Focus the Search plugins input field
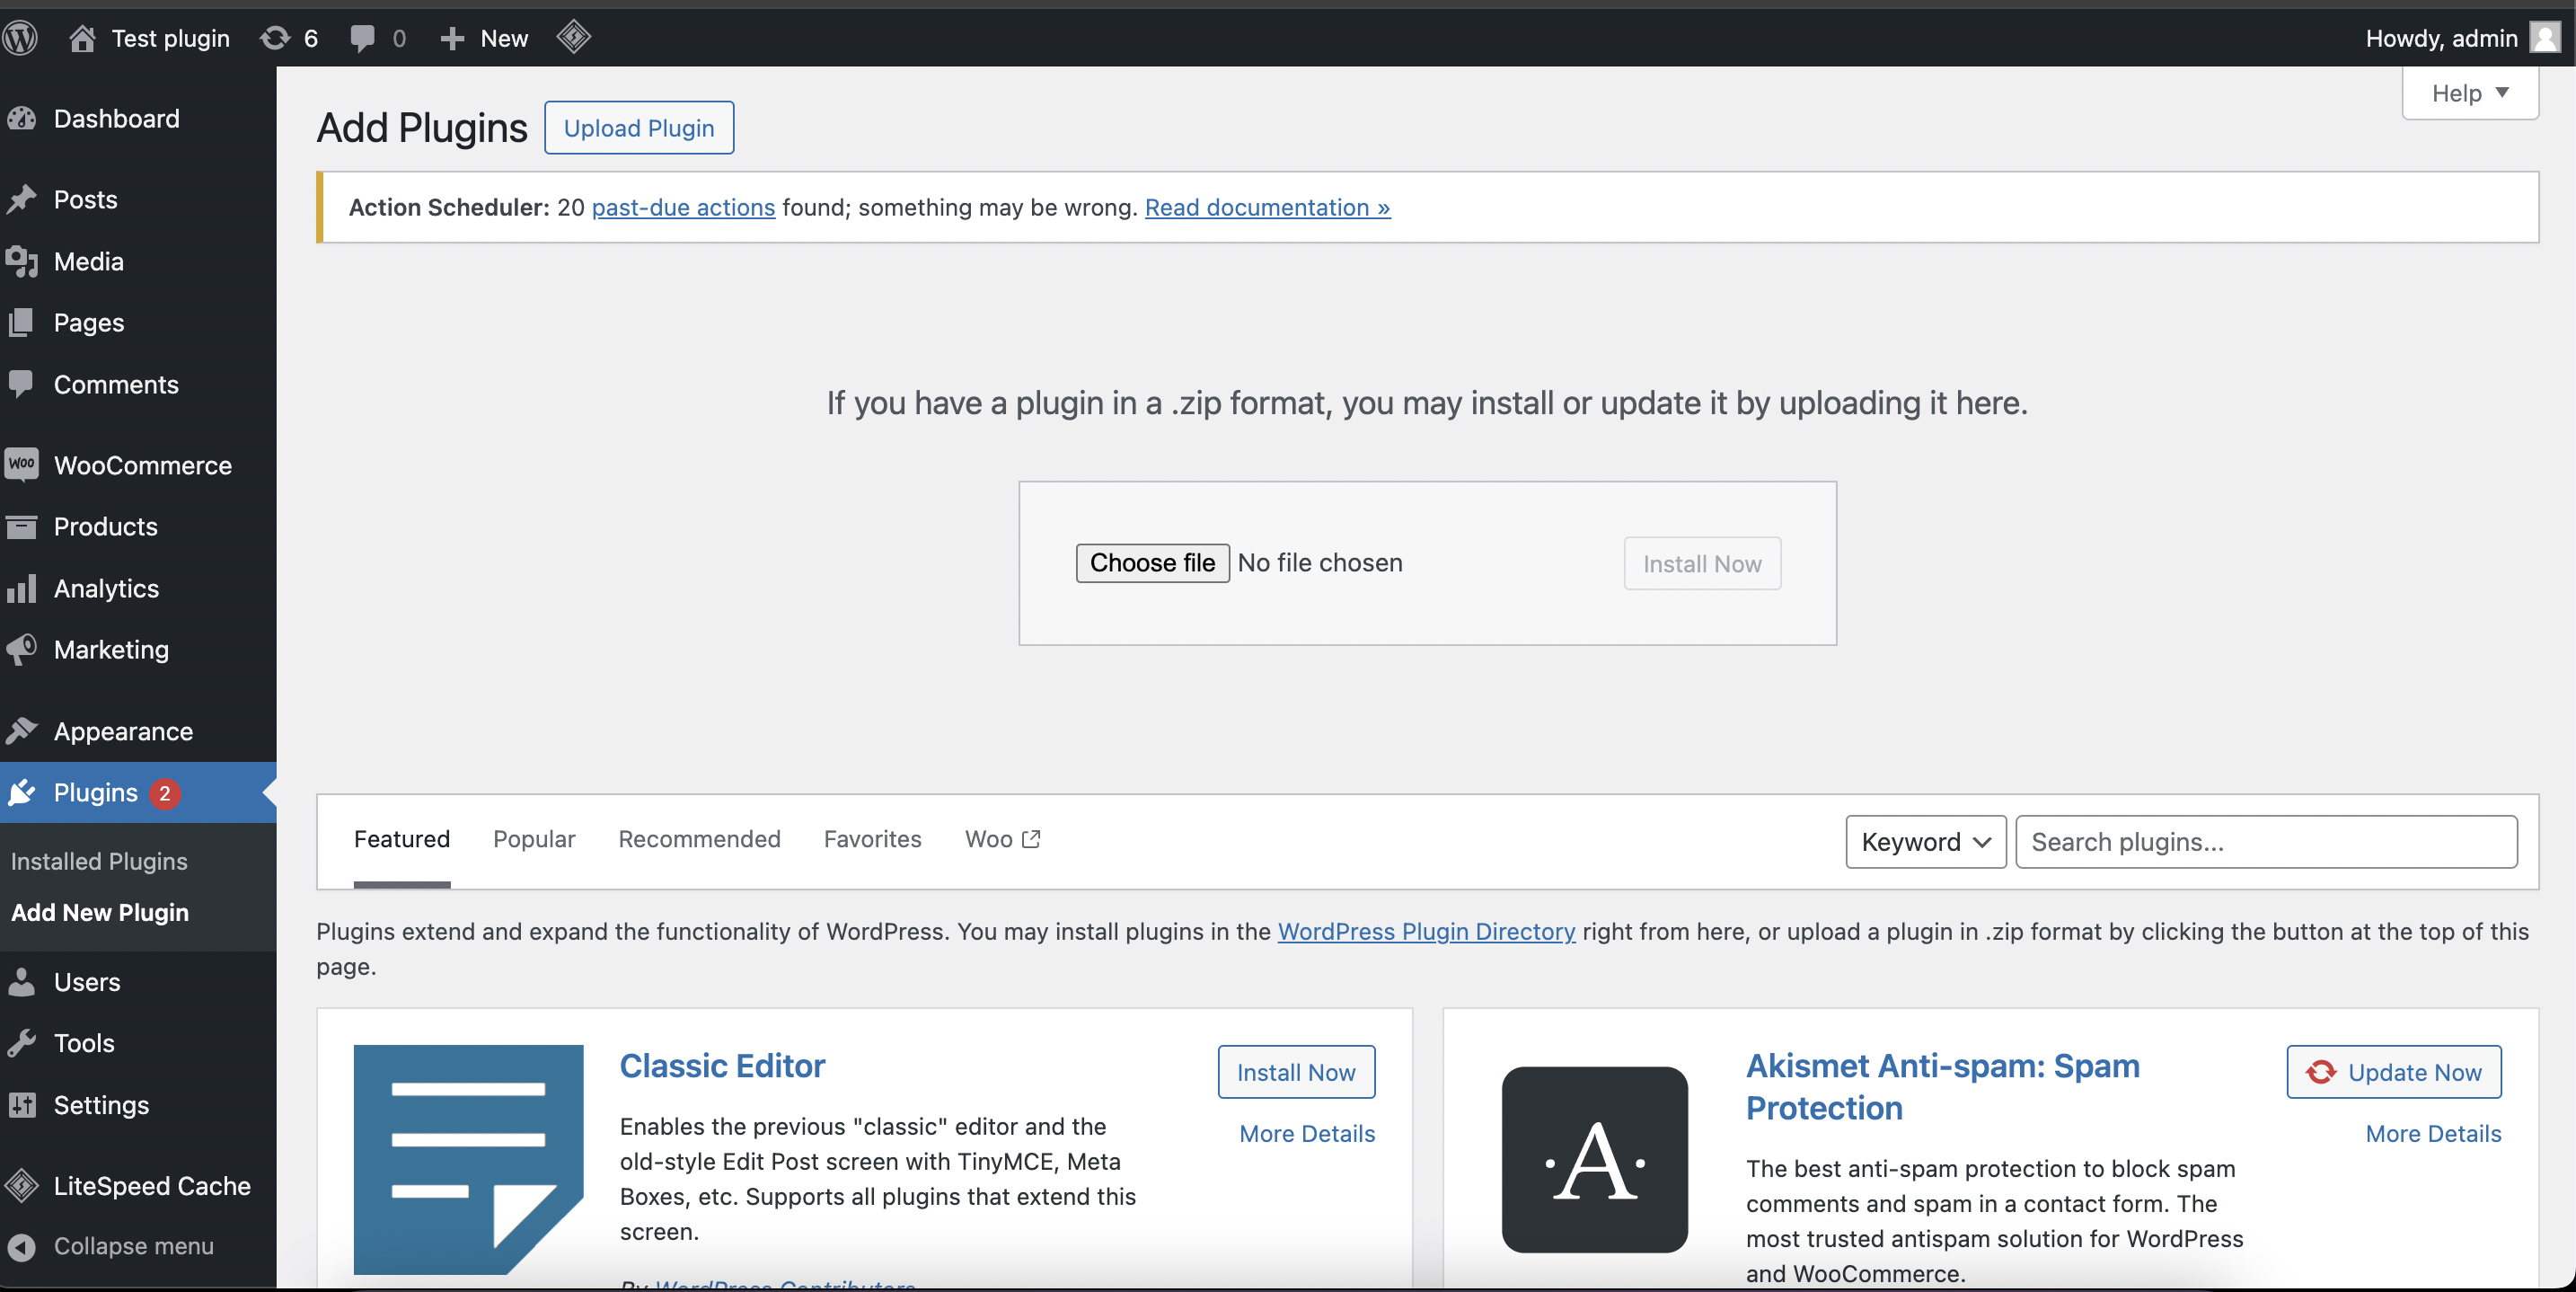The width and height of the screenshot is (2576, 1292). pos(2265,842)
